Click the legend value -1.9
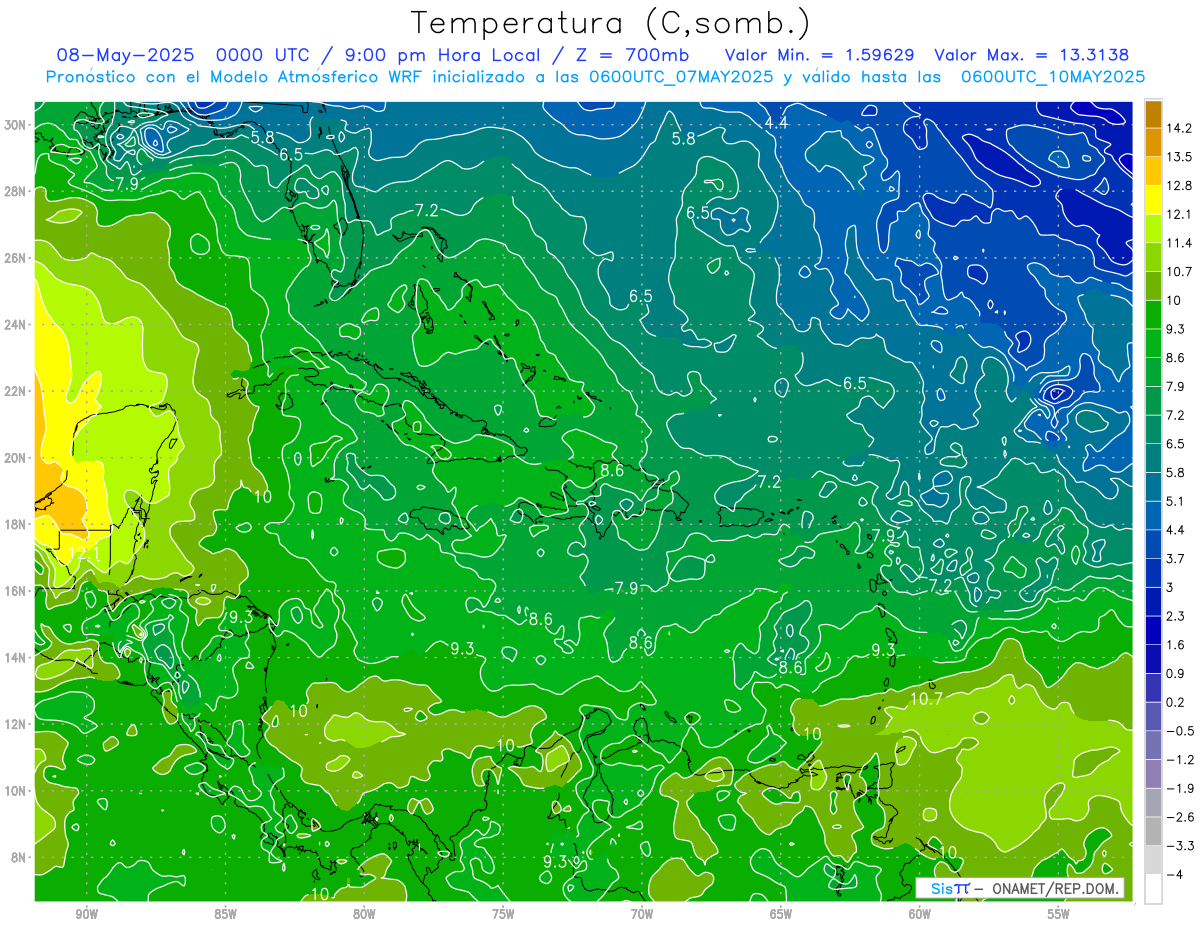Viewport: 1200px width, 927px height. (1178, 788)
